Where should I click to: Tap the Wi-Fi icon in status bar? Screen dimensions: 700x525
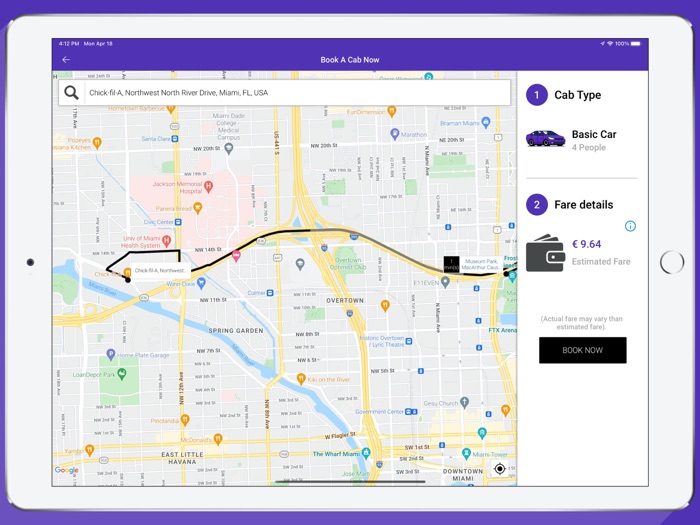610,44
